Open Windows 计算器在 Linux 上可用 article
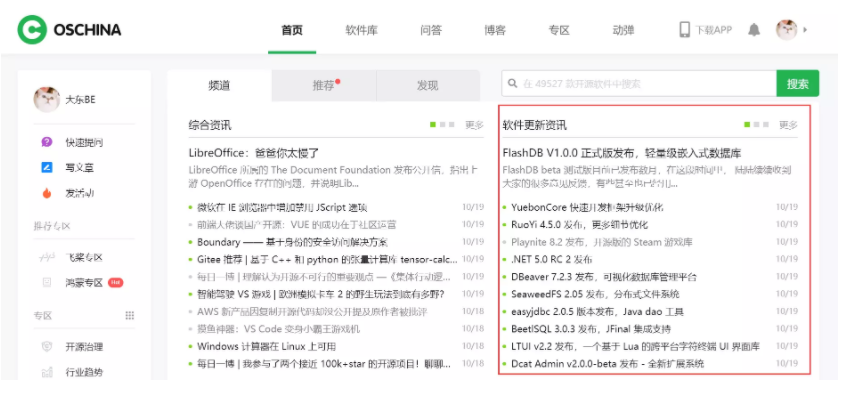This screenshot has height=408, width=842. pyautogui.click(x=266, y=346)
